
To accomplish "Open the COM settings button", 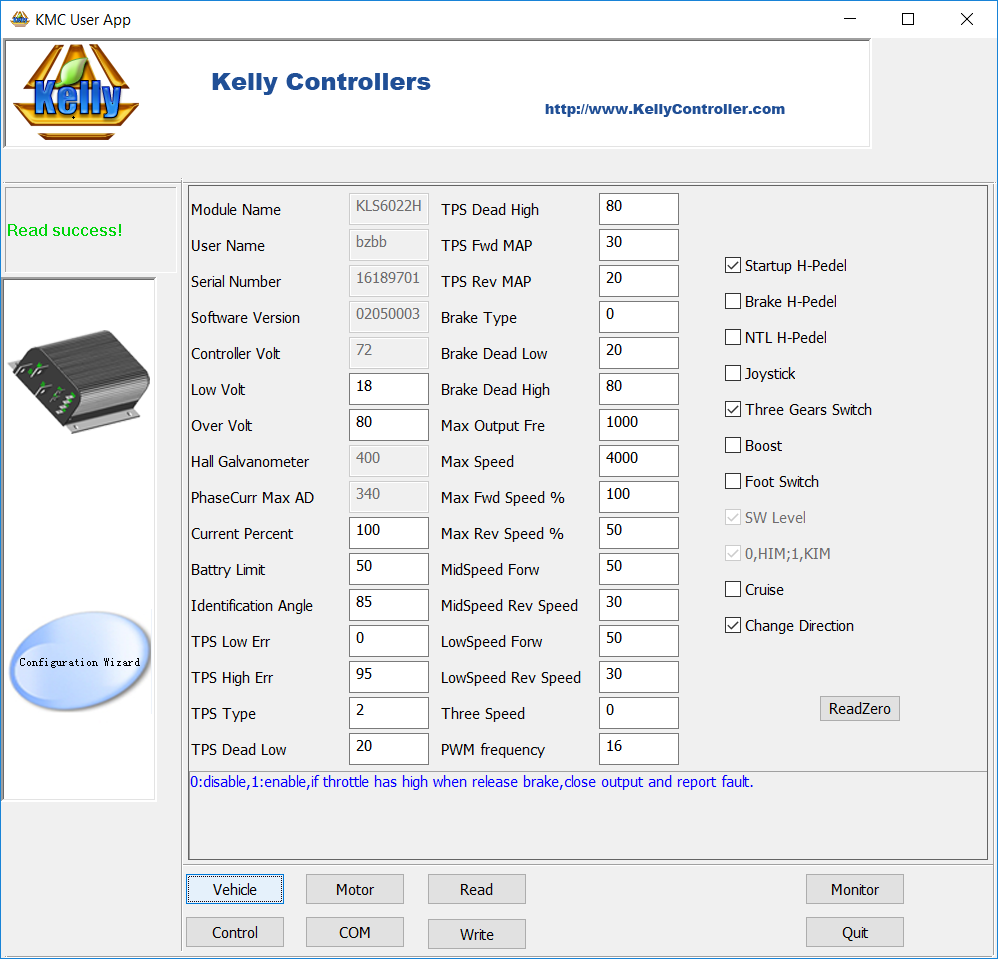I will pos(355,932).
